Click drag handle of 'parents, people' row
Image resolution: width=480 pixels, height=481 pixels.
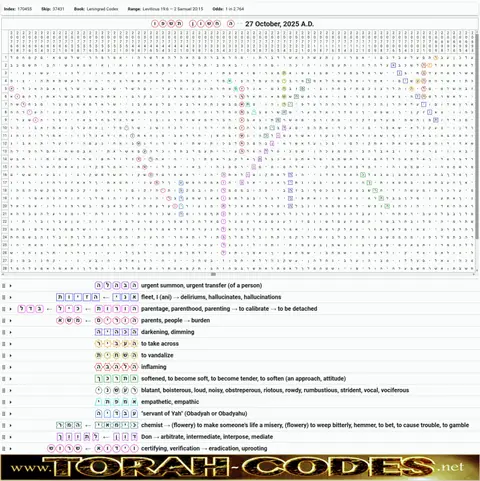coord(4,321)
